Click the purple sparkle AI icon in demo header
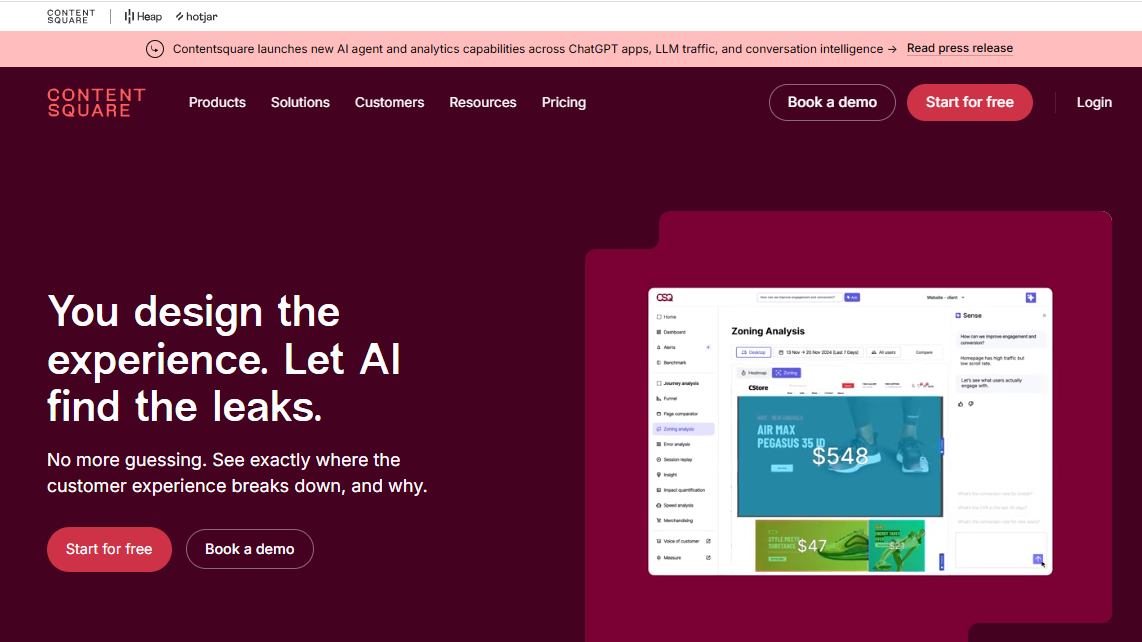Image resolution: width=1142 pixels, height=642 pixels. [x=1031, y=297]
